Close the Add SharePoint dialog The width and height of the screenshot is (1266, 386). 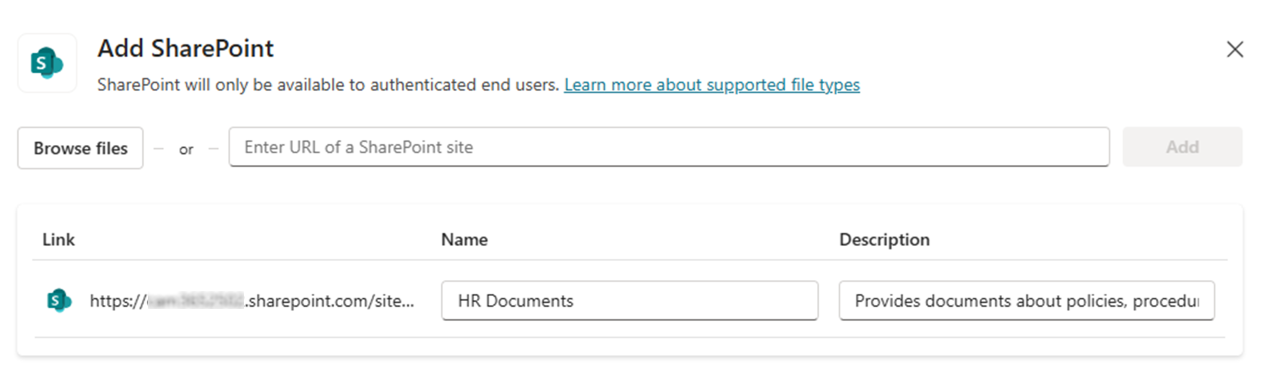tap(1235, 50)
